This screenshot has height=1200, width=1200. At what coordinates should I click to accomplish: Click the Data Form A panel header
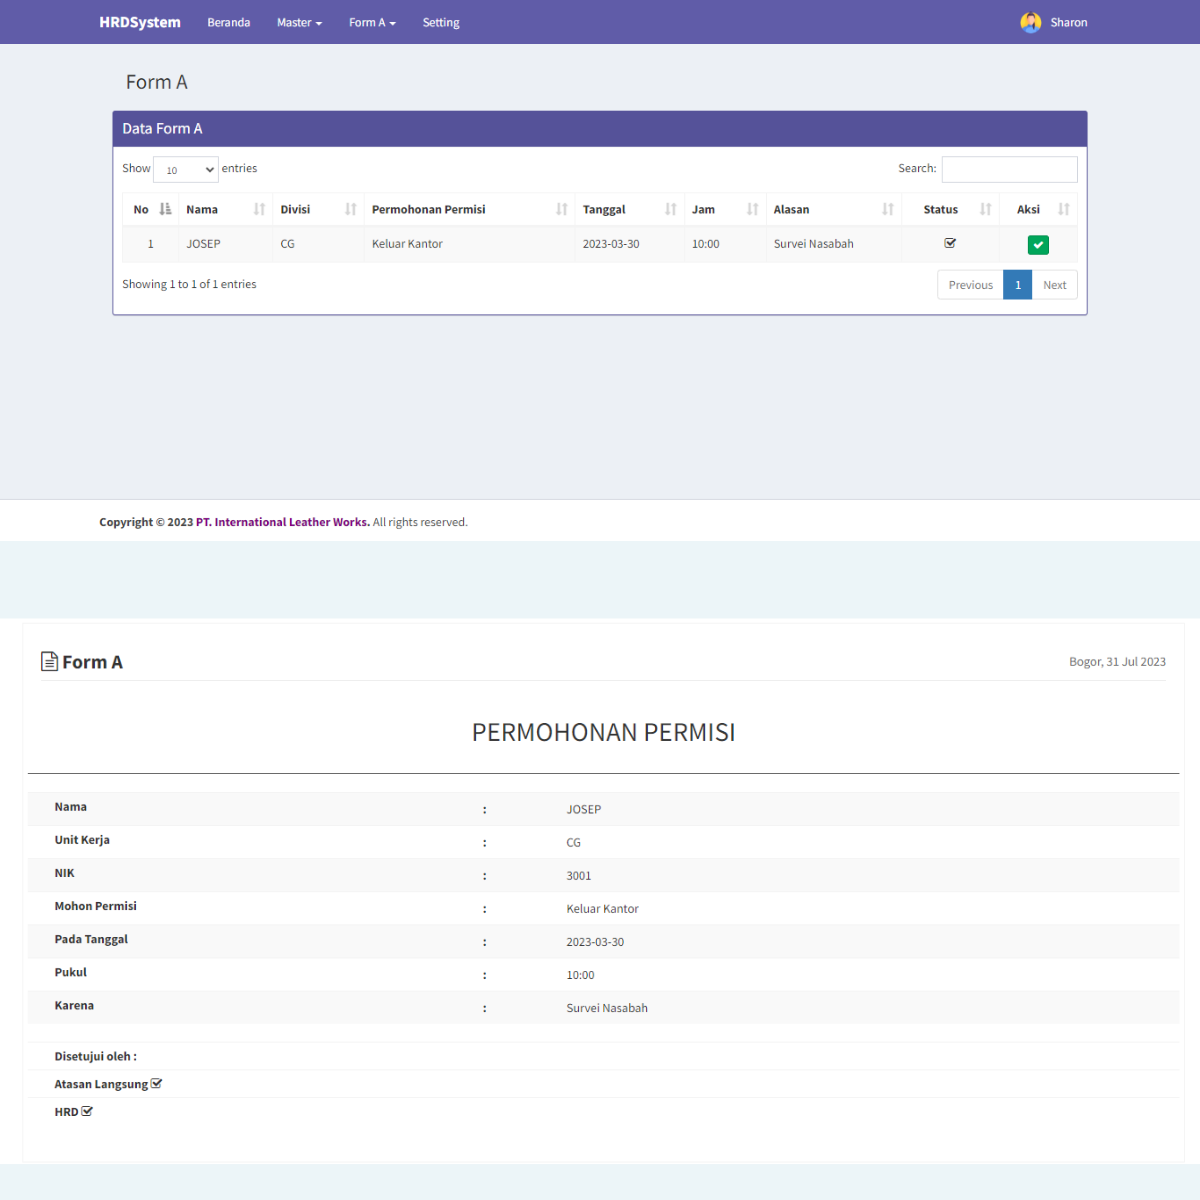pos(600,129)
